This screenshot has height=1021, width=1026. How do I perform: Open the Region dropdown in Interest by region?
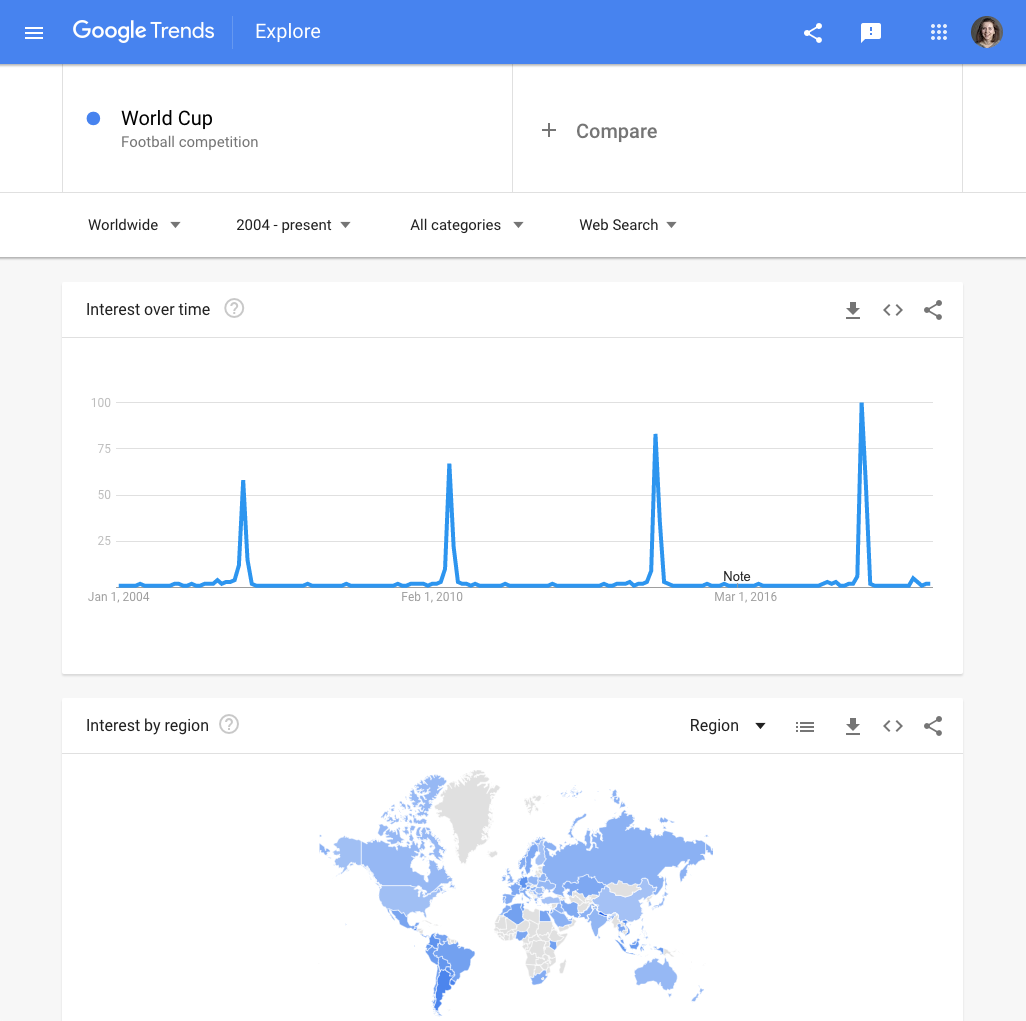[728, 726]
